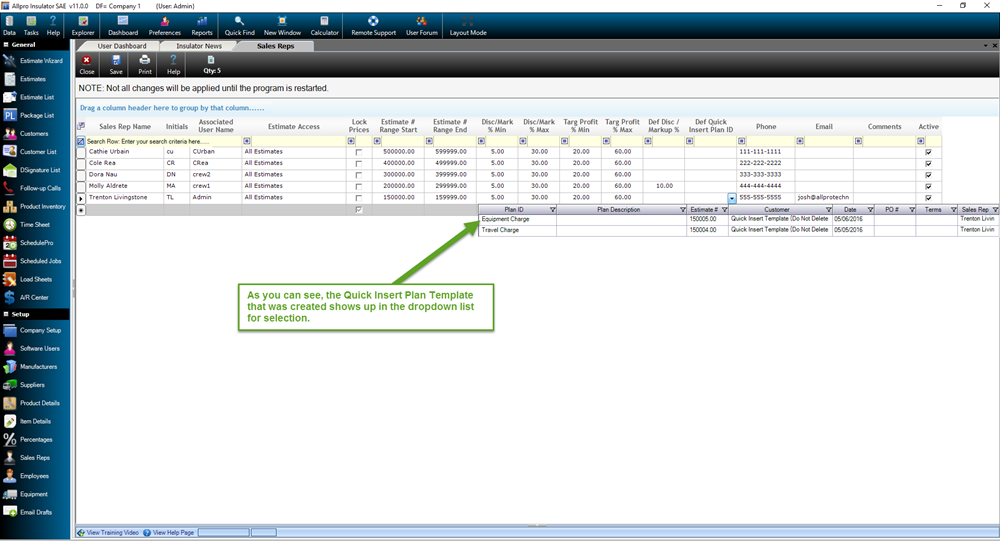
Task: Close the Sales Reps form with the Close icon
Action: tap(87, 64)
